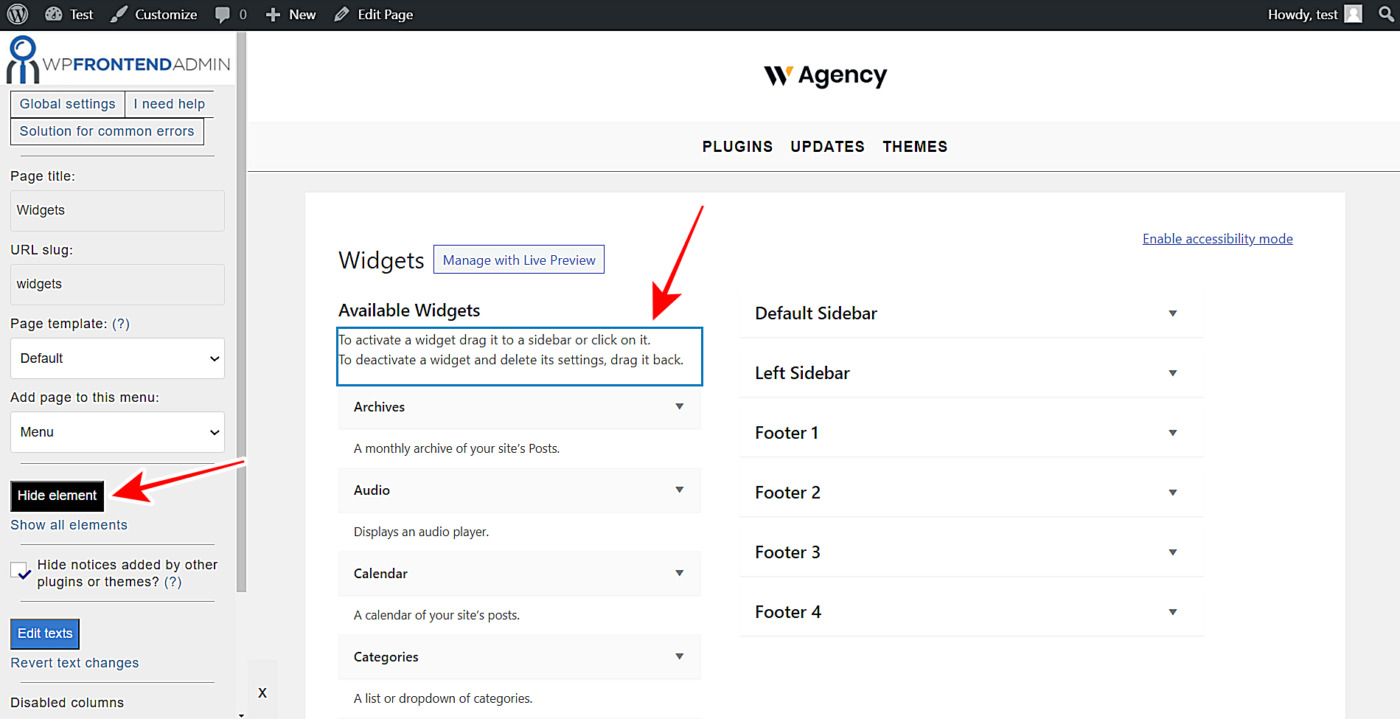Click Enable accessibility mode link
The width and height of the screenshot is (1400, 719).
[1217, 239]
